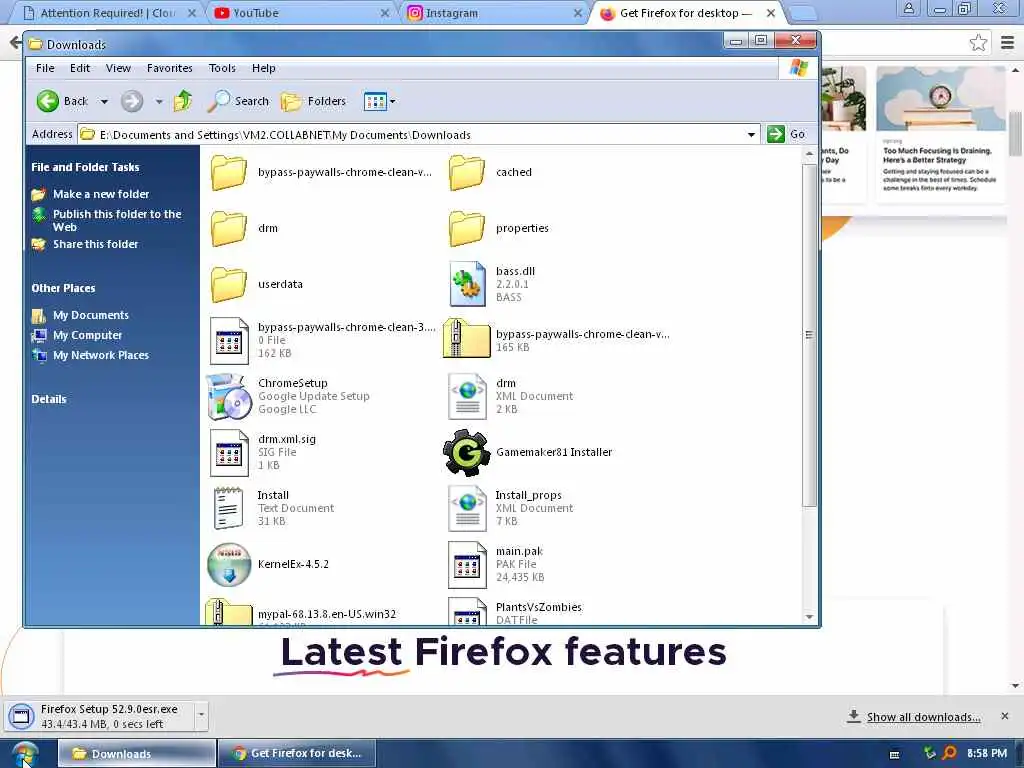Open the Chrome hamburger menu
1024x768 pixels.
click(1008, 43)
